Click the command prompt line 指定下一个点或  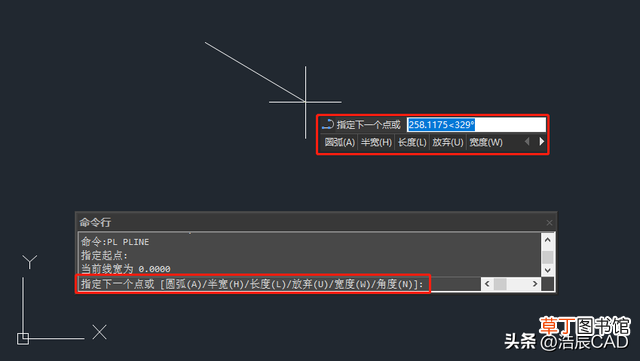(253, 284)
